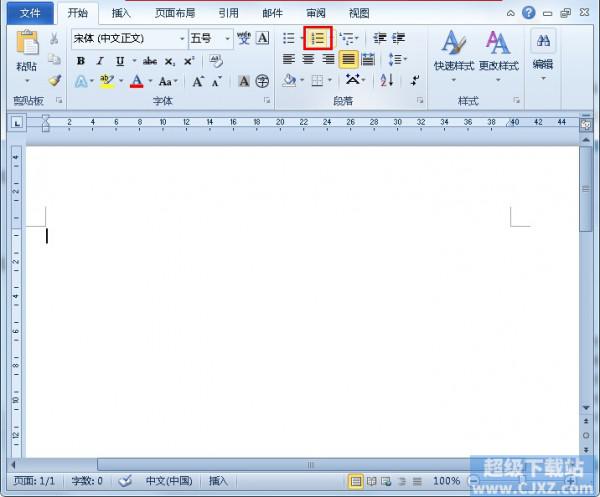The width and height of the screenshot is (600, 497).
Task: Center the paragraph text
Action: [x=308, y=59]
